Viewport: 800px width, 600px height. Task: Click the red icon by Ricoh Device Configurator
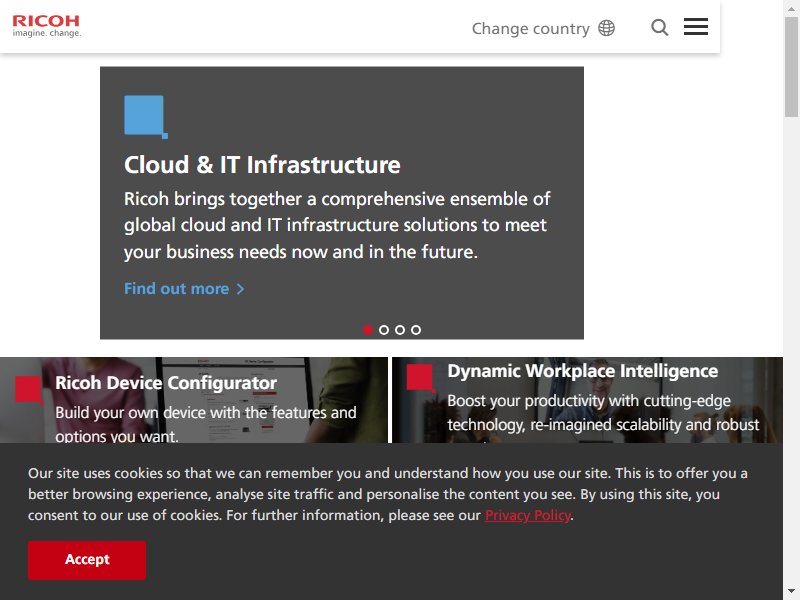point(29,390)
